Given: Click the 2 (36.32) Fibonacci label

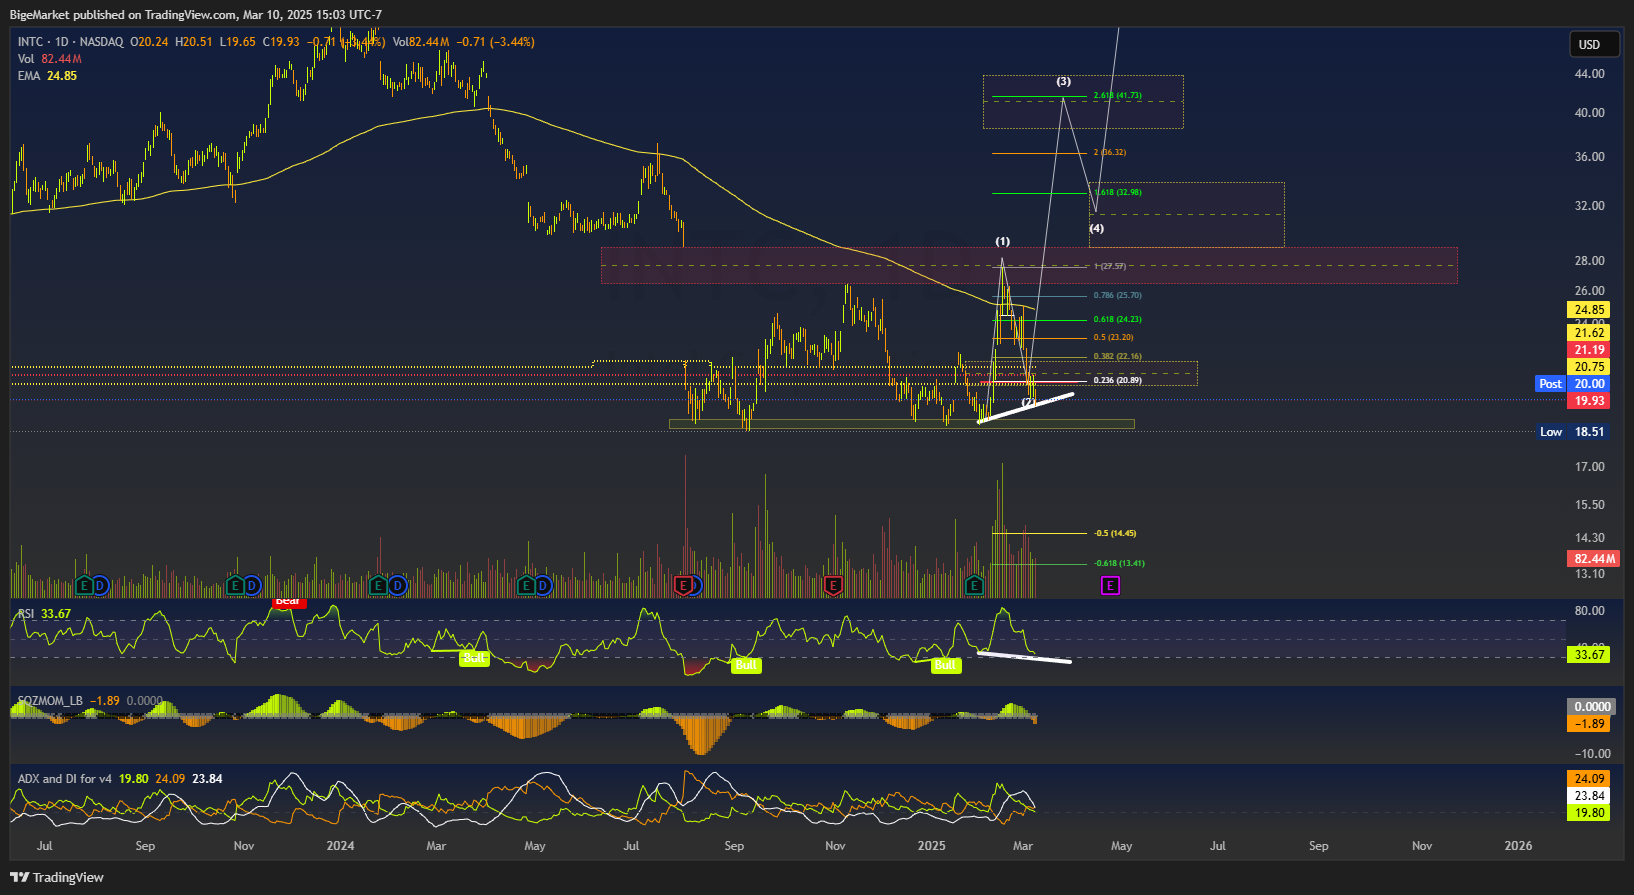Looking at the screenshot, I should [x=1110, y=153].
